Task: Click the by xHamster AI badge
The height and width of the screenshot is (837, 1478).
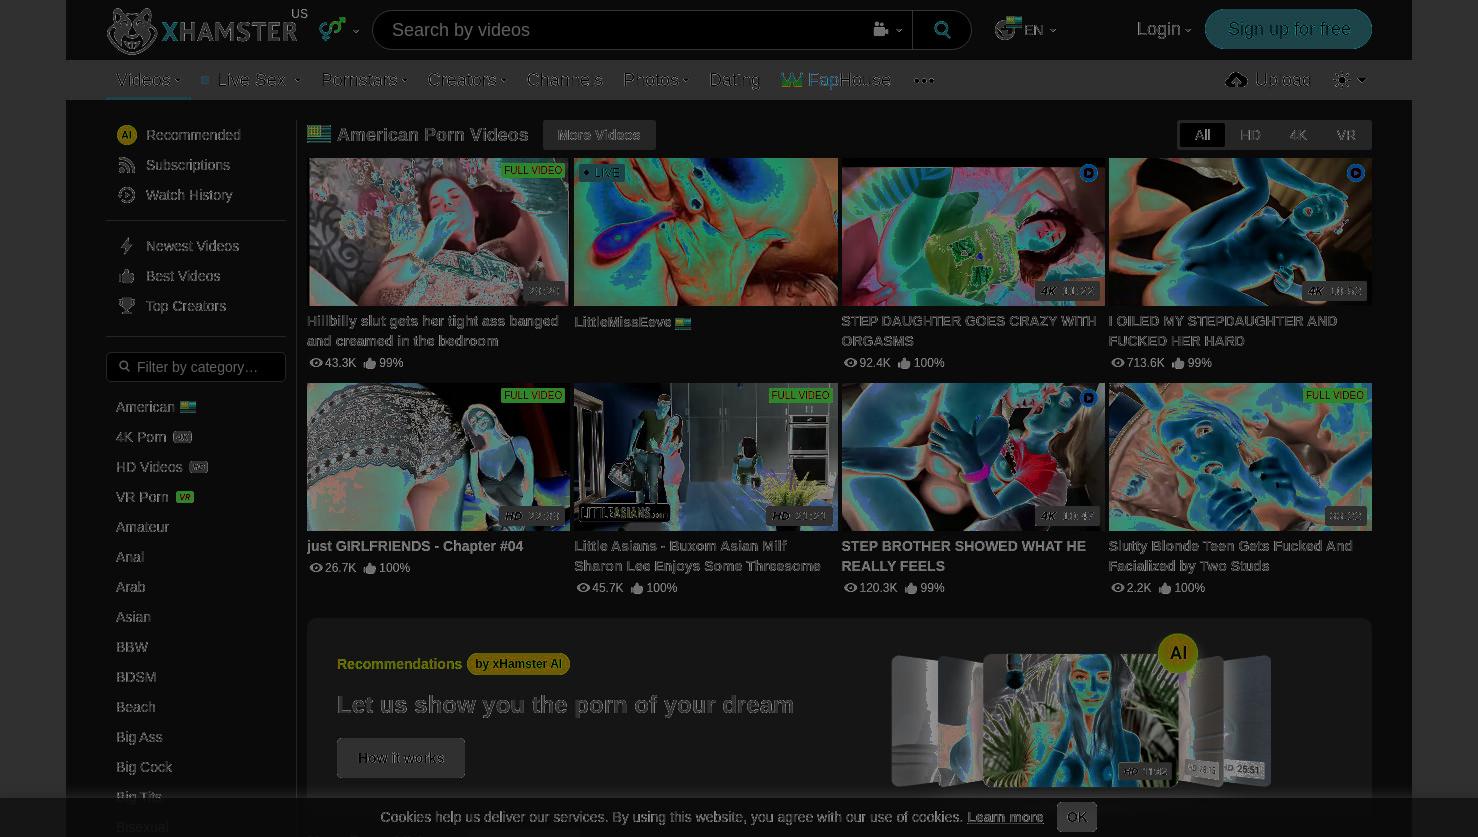Action: (518, 664)
